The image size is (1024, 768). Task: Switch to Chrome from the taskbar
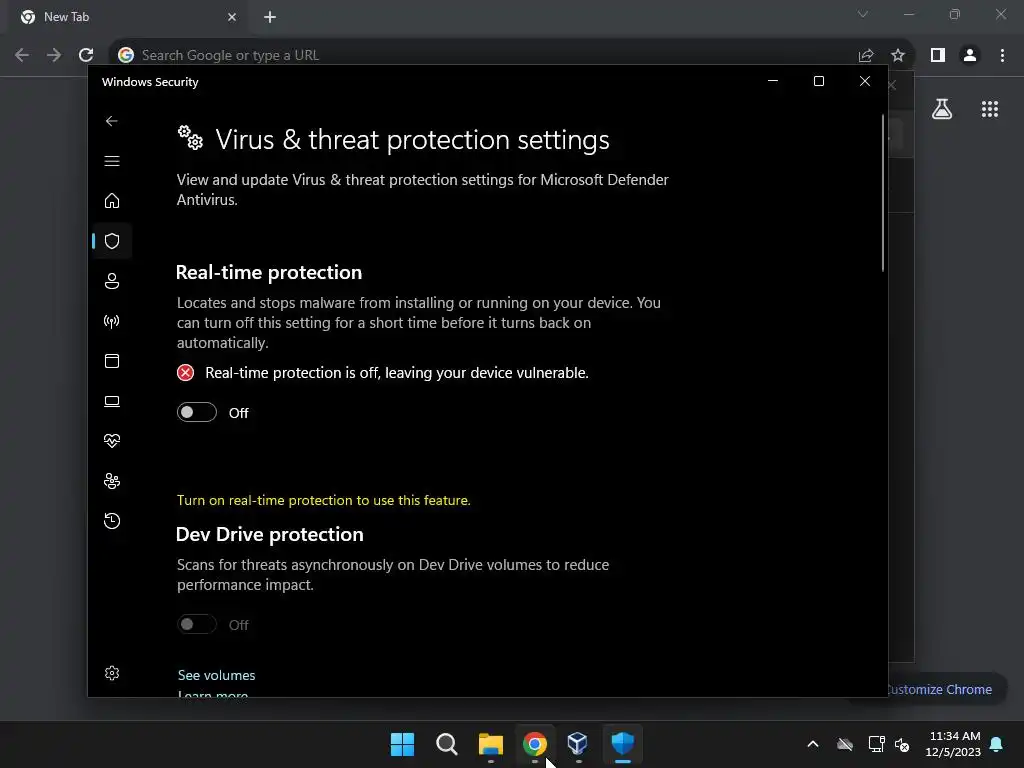click(535, 744)
